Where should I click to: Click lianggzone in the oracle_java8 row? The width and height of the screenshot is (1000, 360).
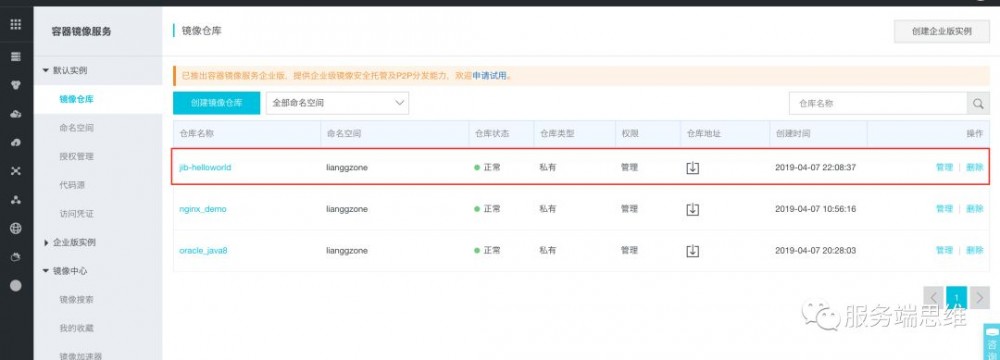click(x=347, y=251)
